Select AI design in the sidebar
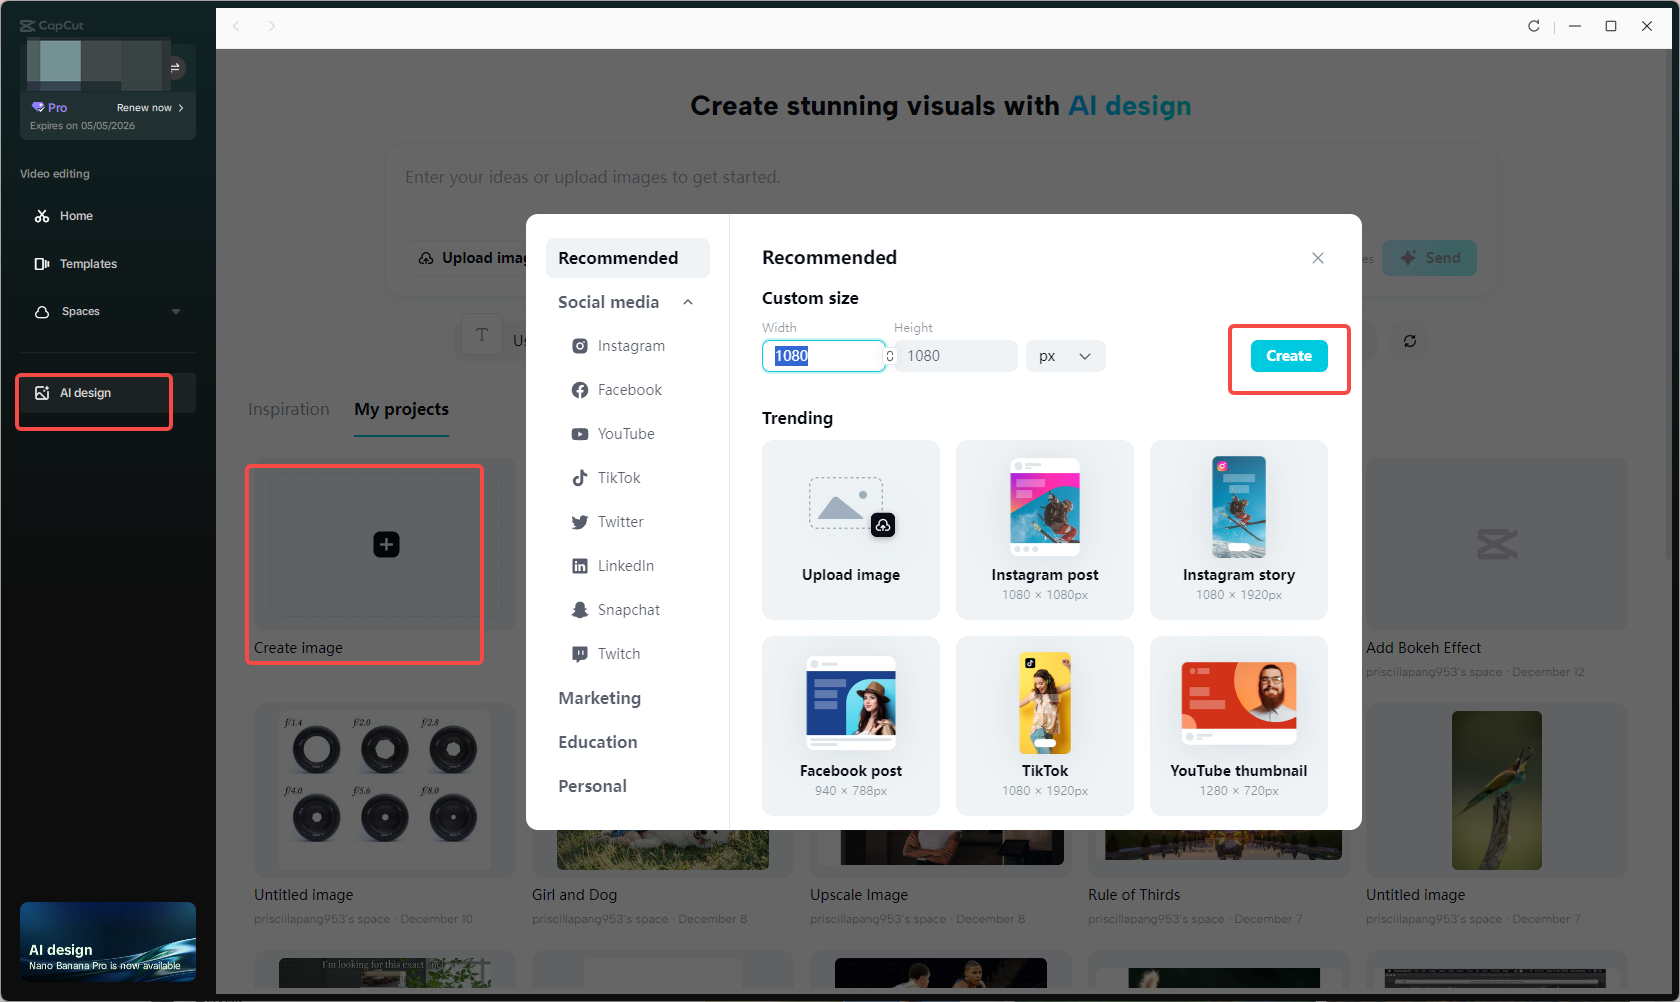 pos(83,392)
